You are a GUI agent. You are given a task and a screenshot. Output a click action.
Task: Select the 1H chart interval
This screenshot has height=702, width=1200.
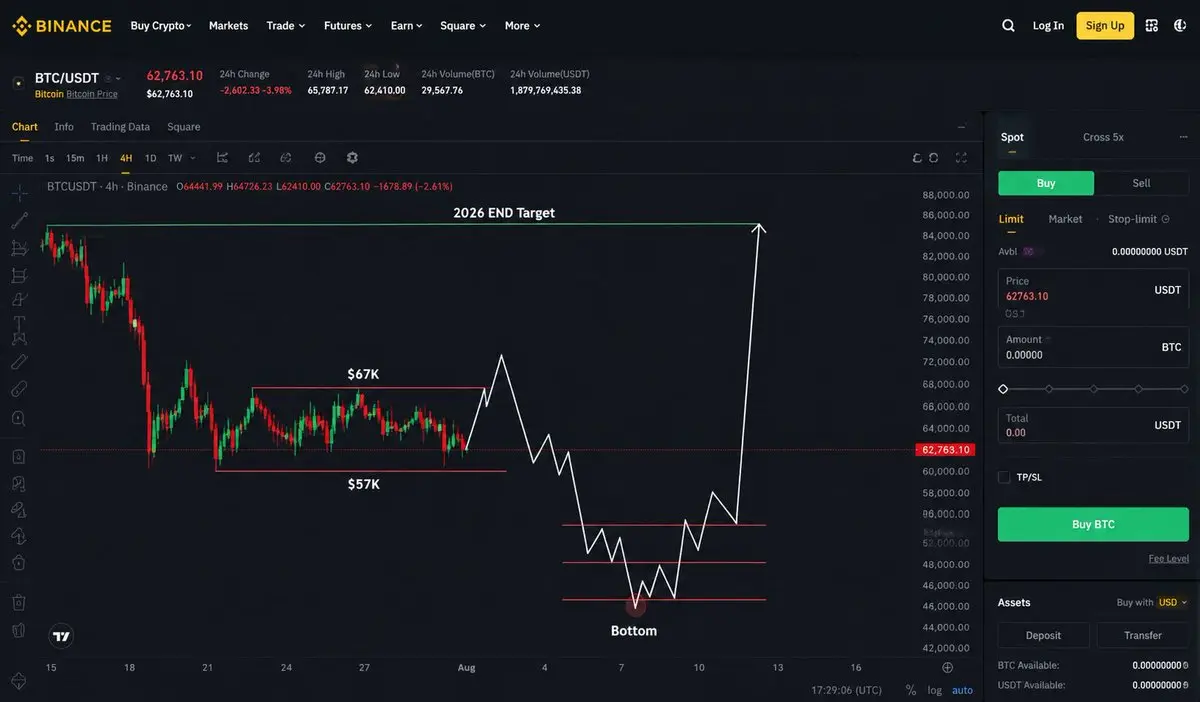point(102,158)
